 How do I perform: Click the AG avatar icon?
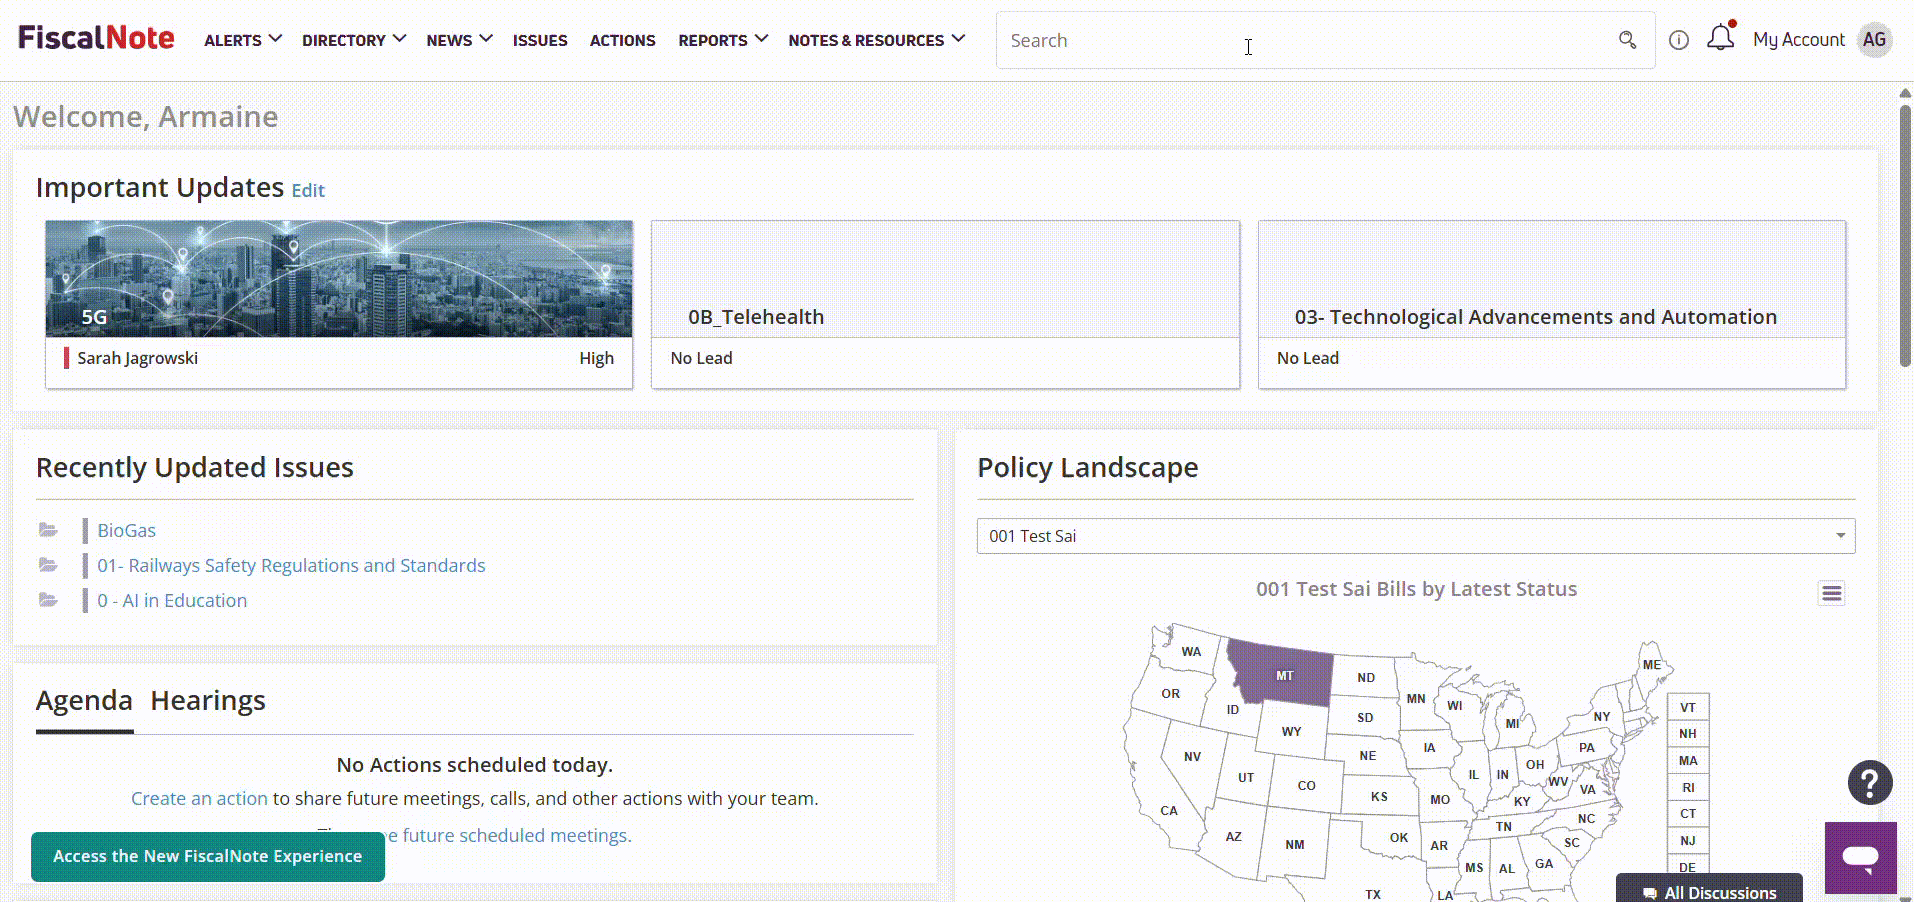click(x=1874, y=40)
